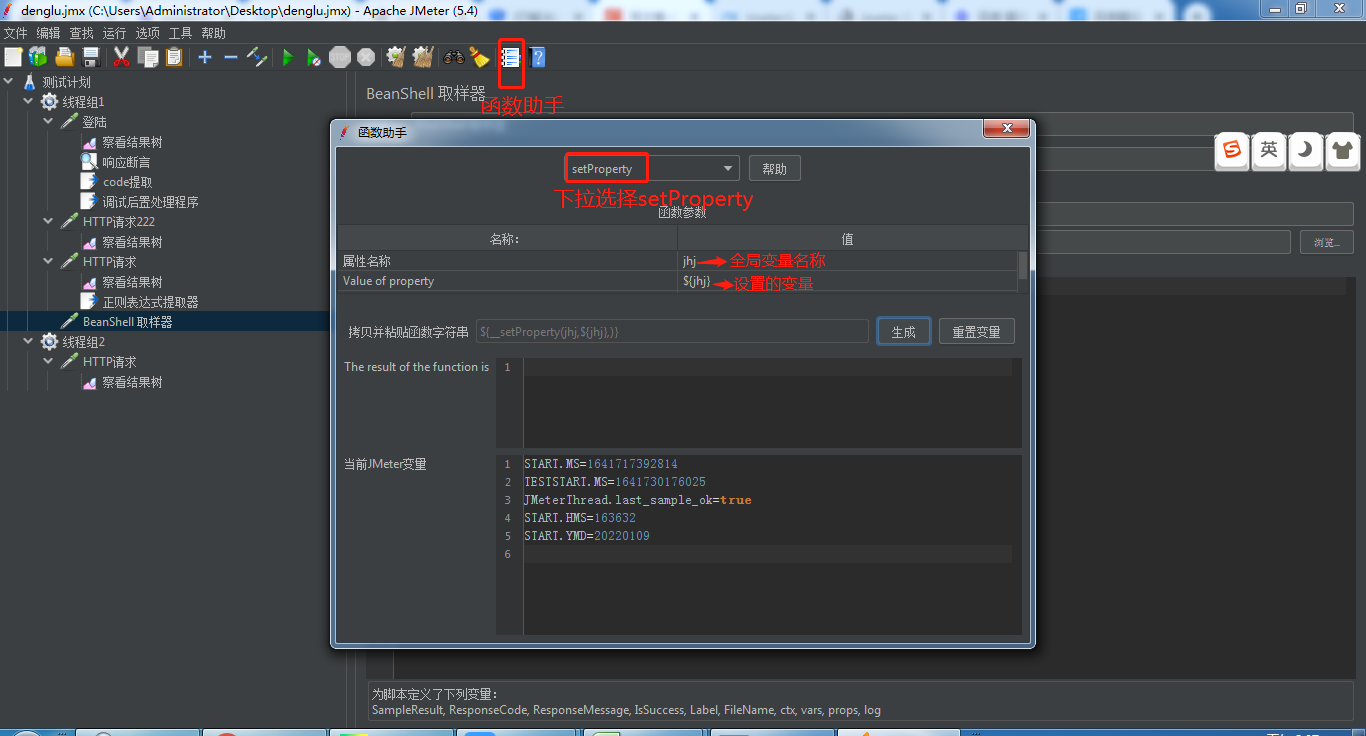Click the 拷贝并粘贴函数字符串 text field
1366x736 pixels.
tap(672, 332)
